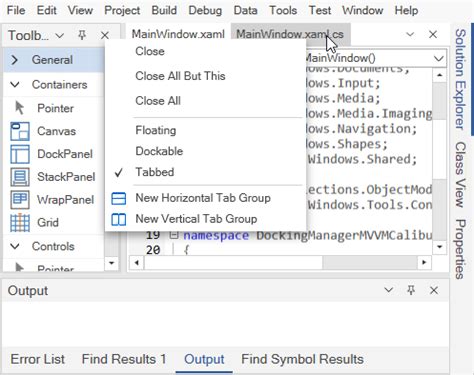This screenshot has height=375, width=474.
Task: Click the editor horizontal scroll left arrow
Action: tap(137, 263)
